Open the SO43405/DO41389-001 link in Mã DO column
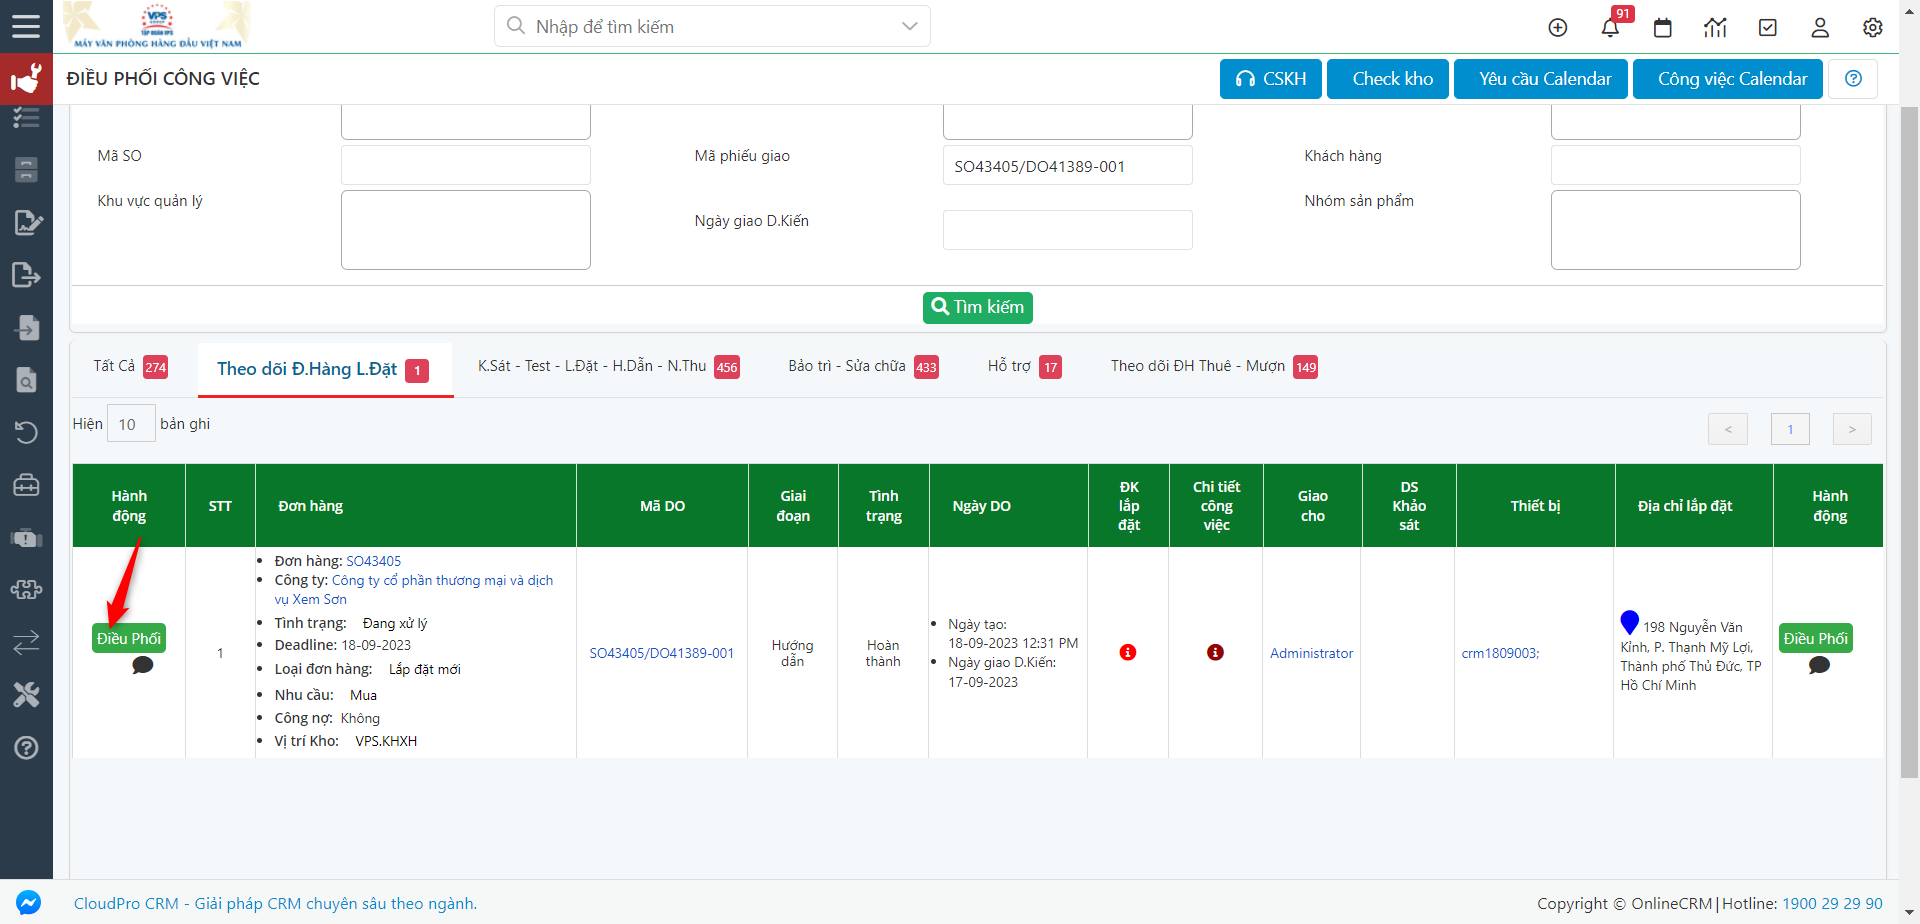Screen dimensions: 1920x924 tap(662, 653)
